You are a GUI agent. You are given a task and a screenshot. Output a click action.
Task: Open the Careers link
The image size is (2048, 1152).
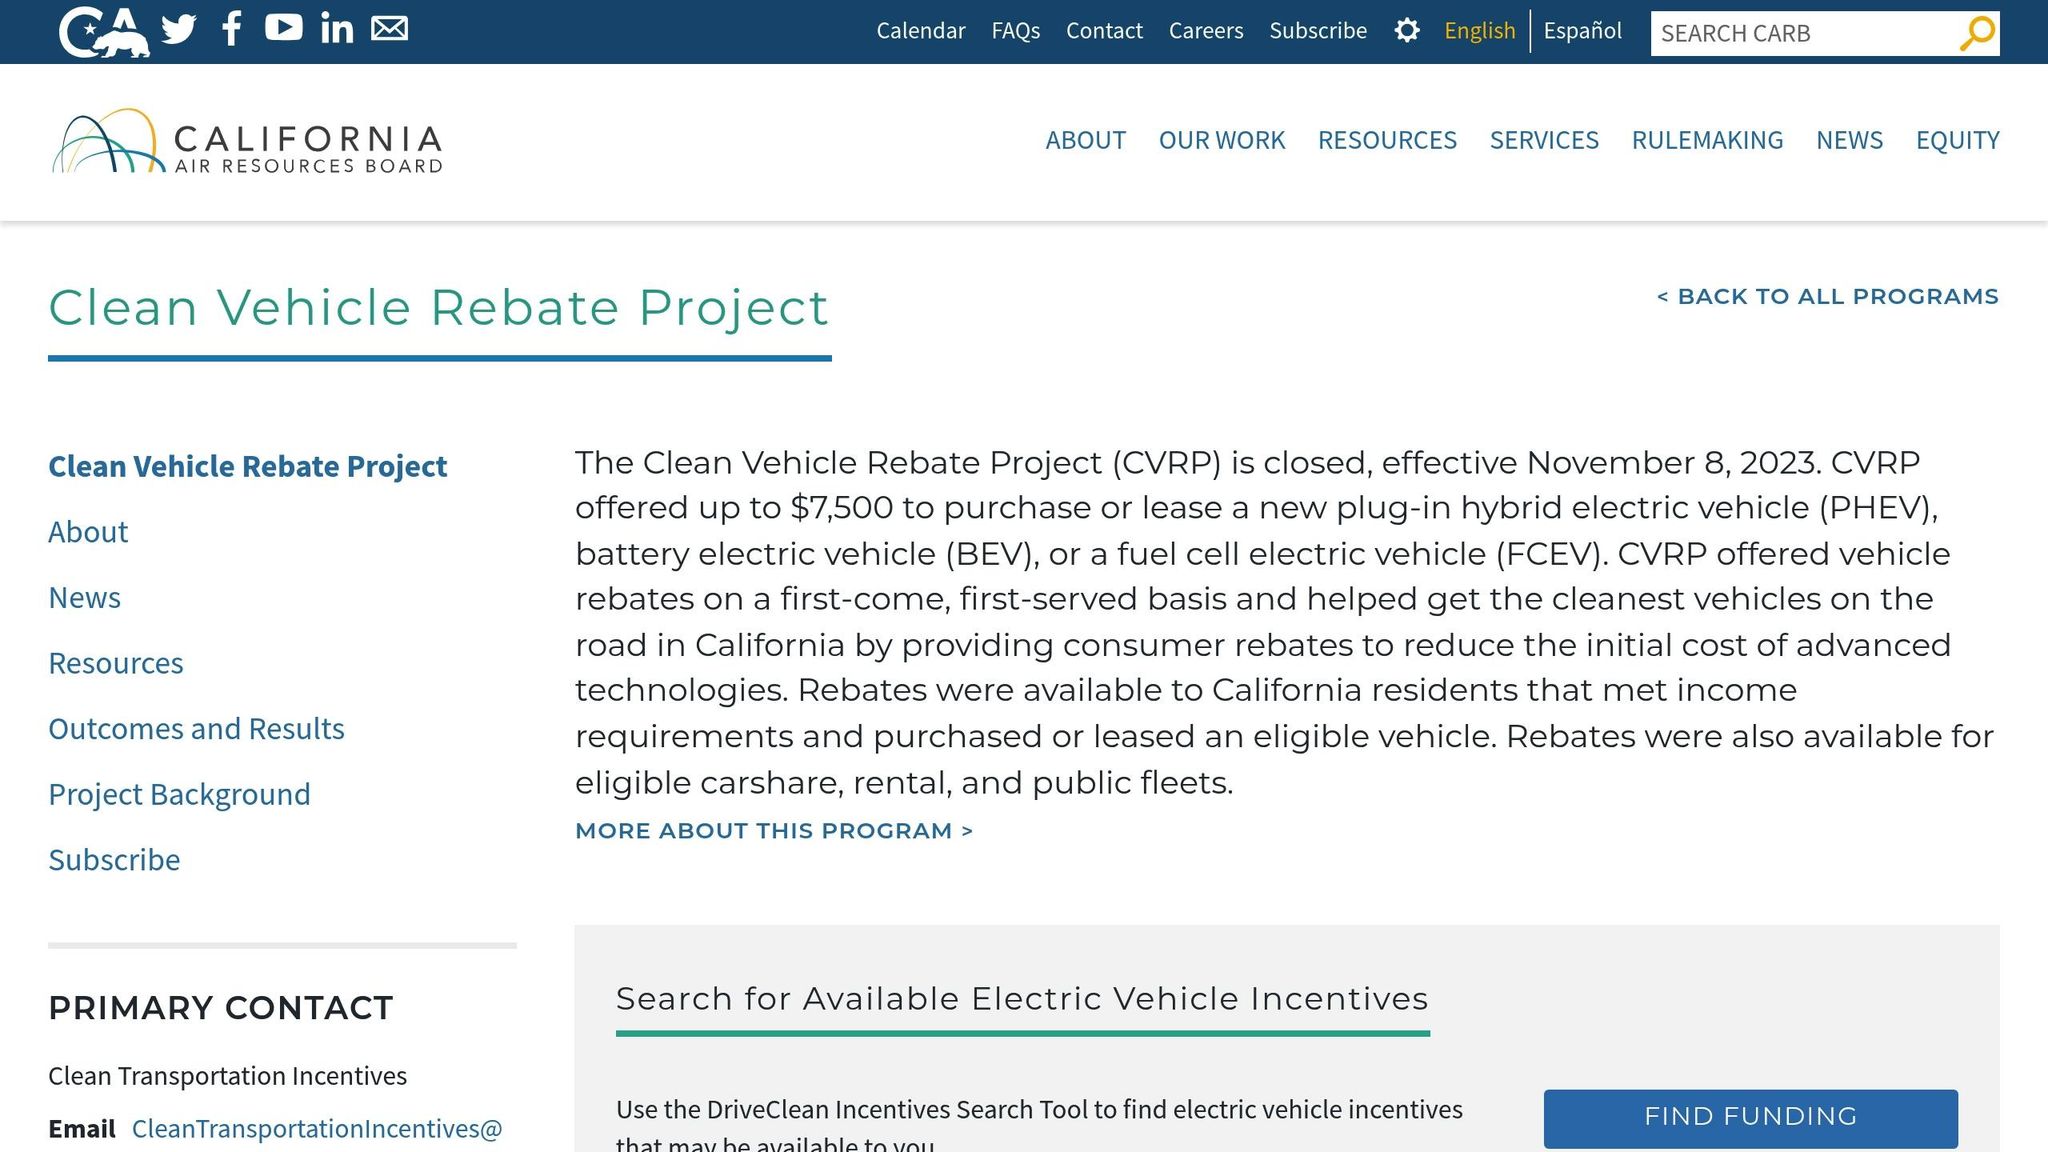(1206, 31)
